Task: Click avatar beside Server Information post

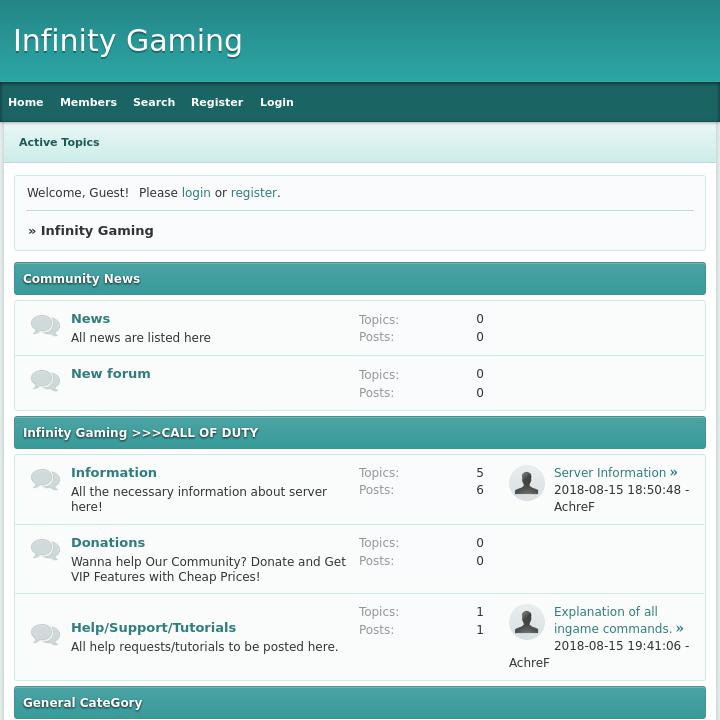Action: click(x=527, y=483)
